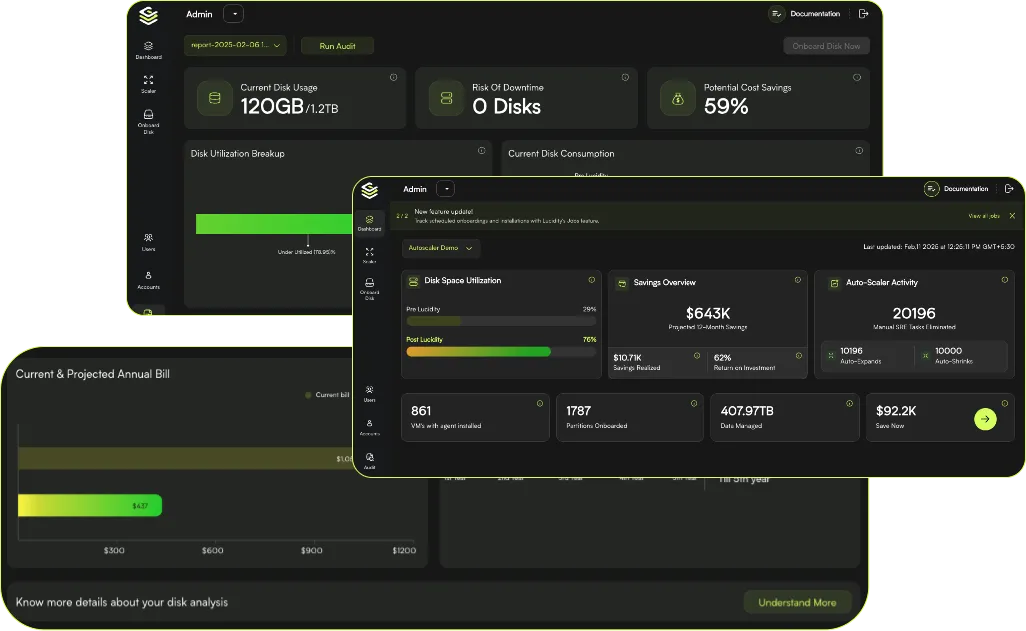Open Users in front window sidebar
The width and height of the screenshot is (1026, 631).
(x=370, y=393)
